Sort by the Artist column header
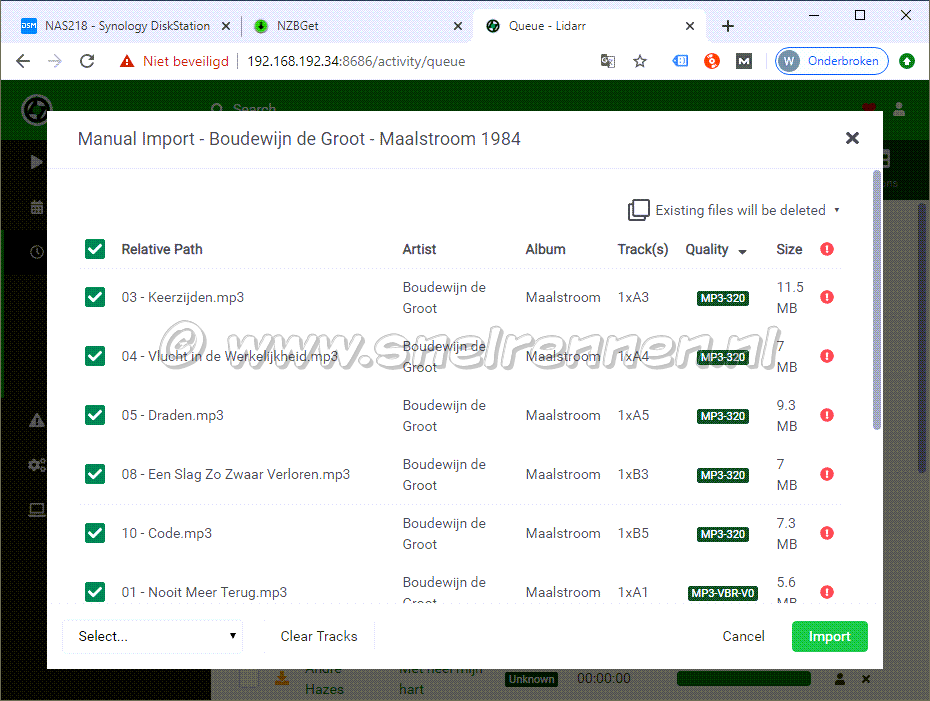The width and height of the screenshot is (930, 701). tap(419, 249)
